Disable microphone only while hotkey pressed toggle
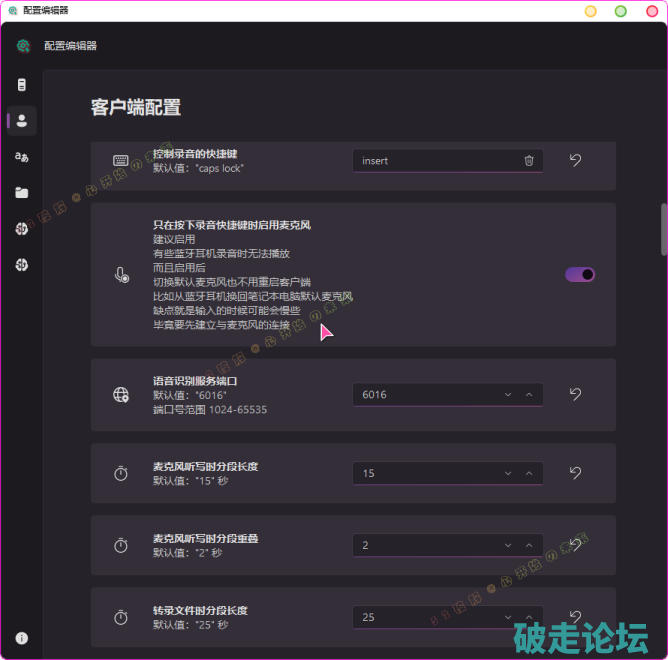The width and height of the screenshot is (668, 660). pos(580,274)
